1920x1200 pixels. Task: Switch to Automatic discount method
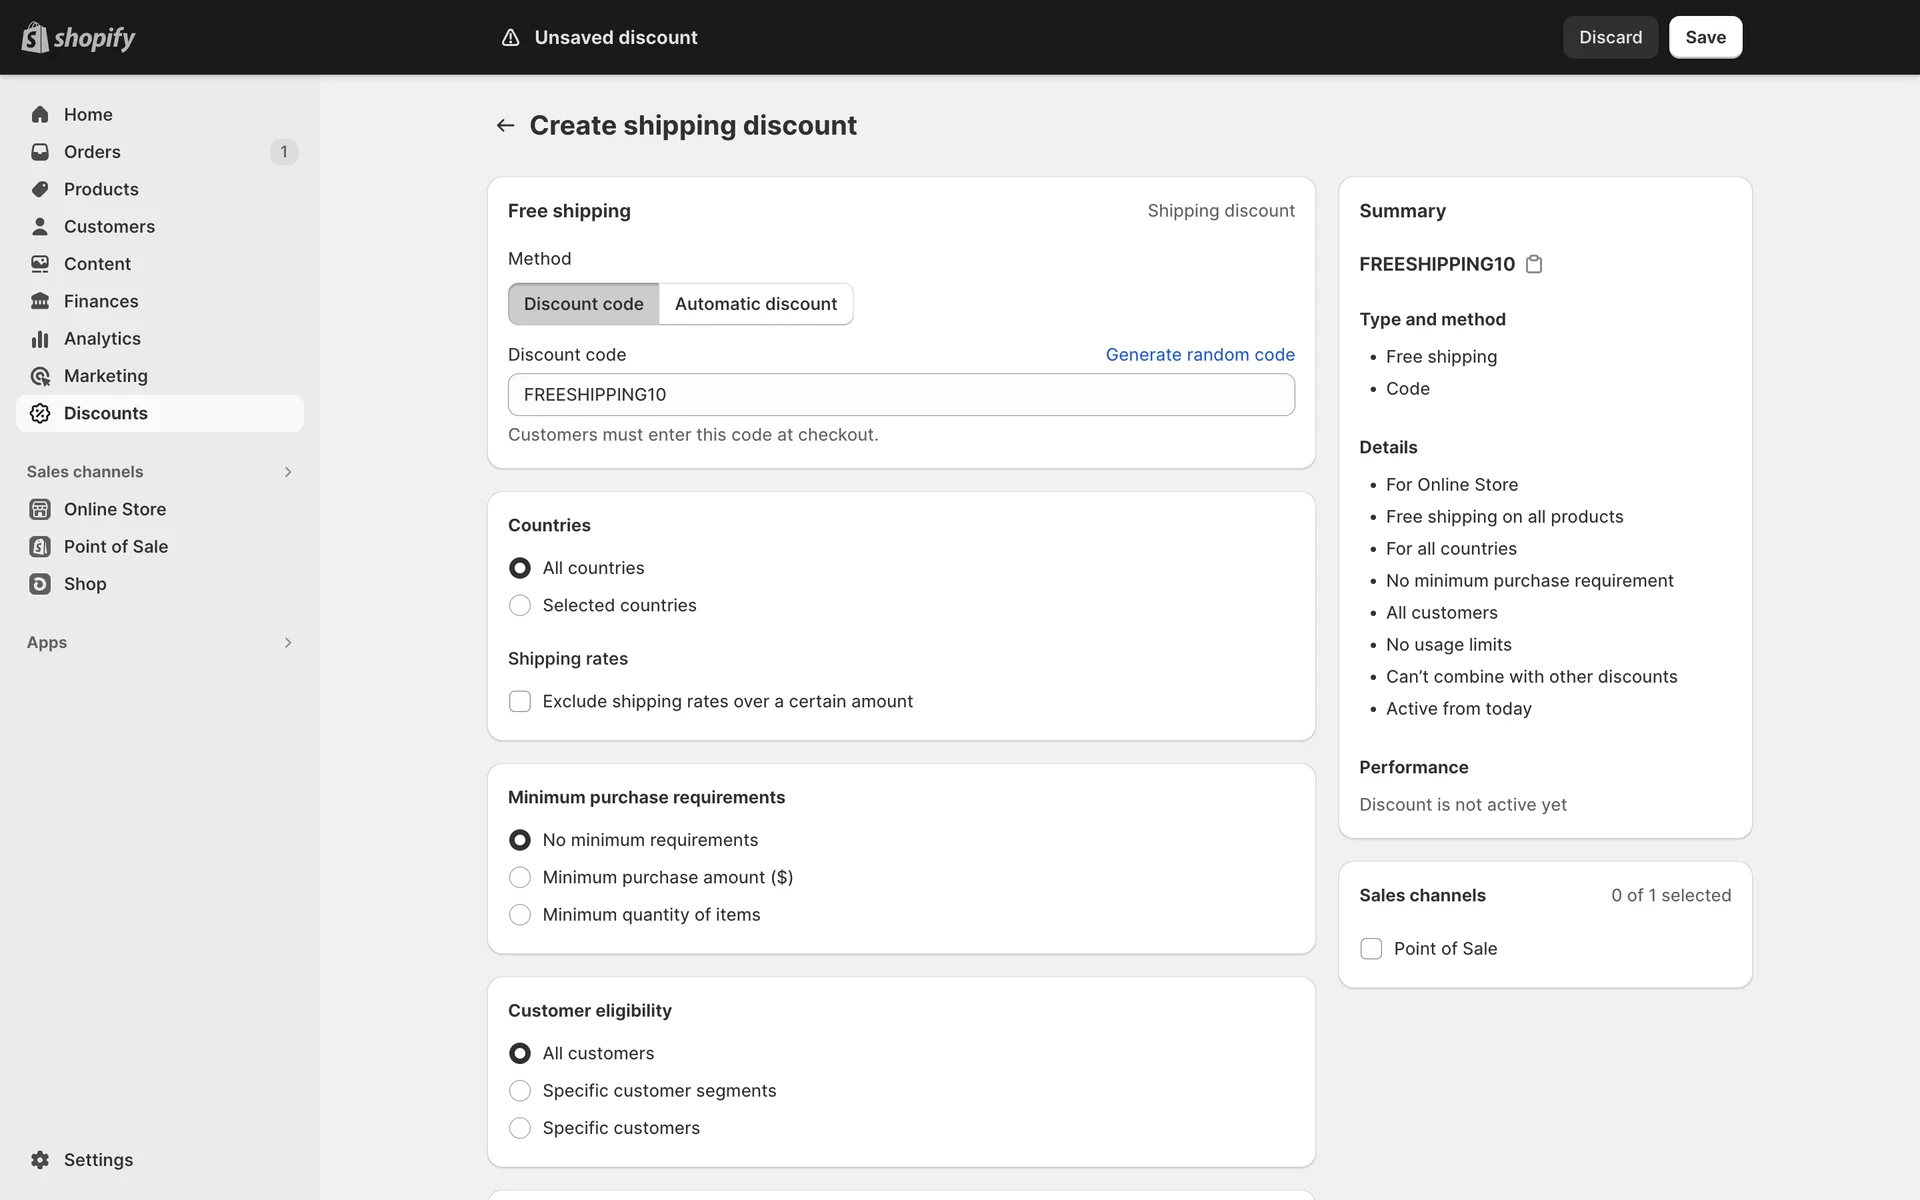click(x=755, y=304)
